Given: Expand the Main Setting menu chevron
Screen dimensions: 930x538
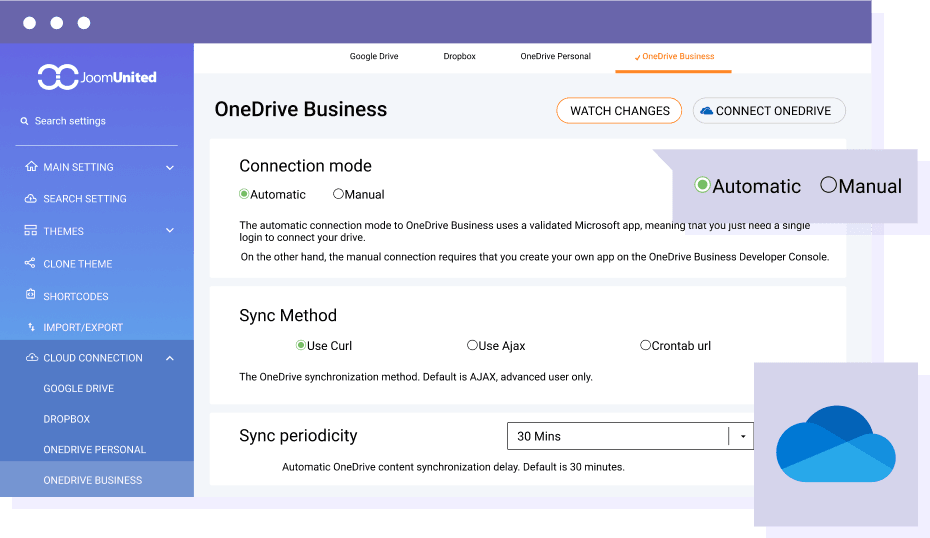Looking at the screenshot, I should tap(170, 167).
